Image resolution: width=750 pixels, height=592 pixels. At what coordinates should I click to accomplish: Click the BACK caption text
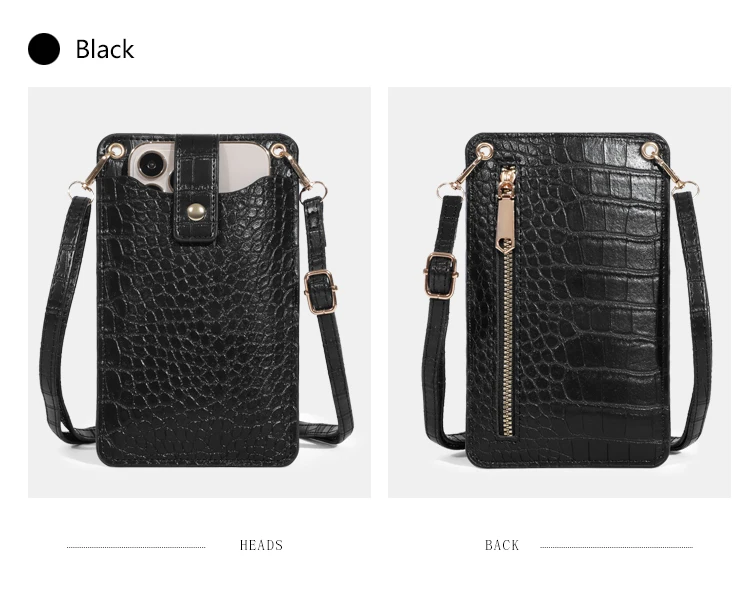[502, 545]
